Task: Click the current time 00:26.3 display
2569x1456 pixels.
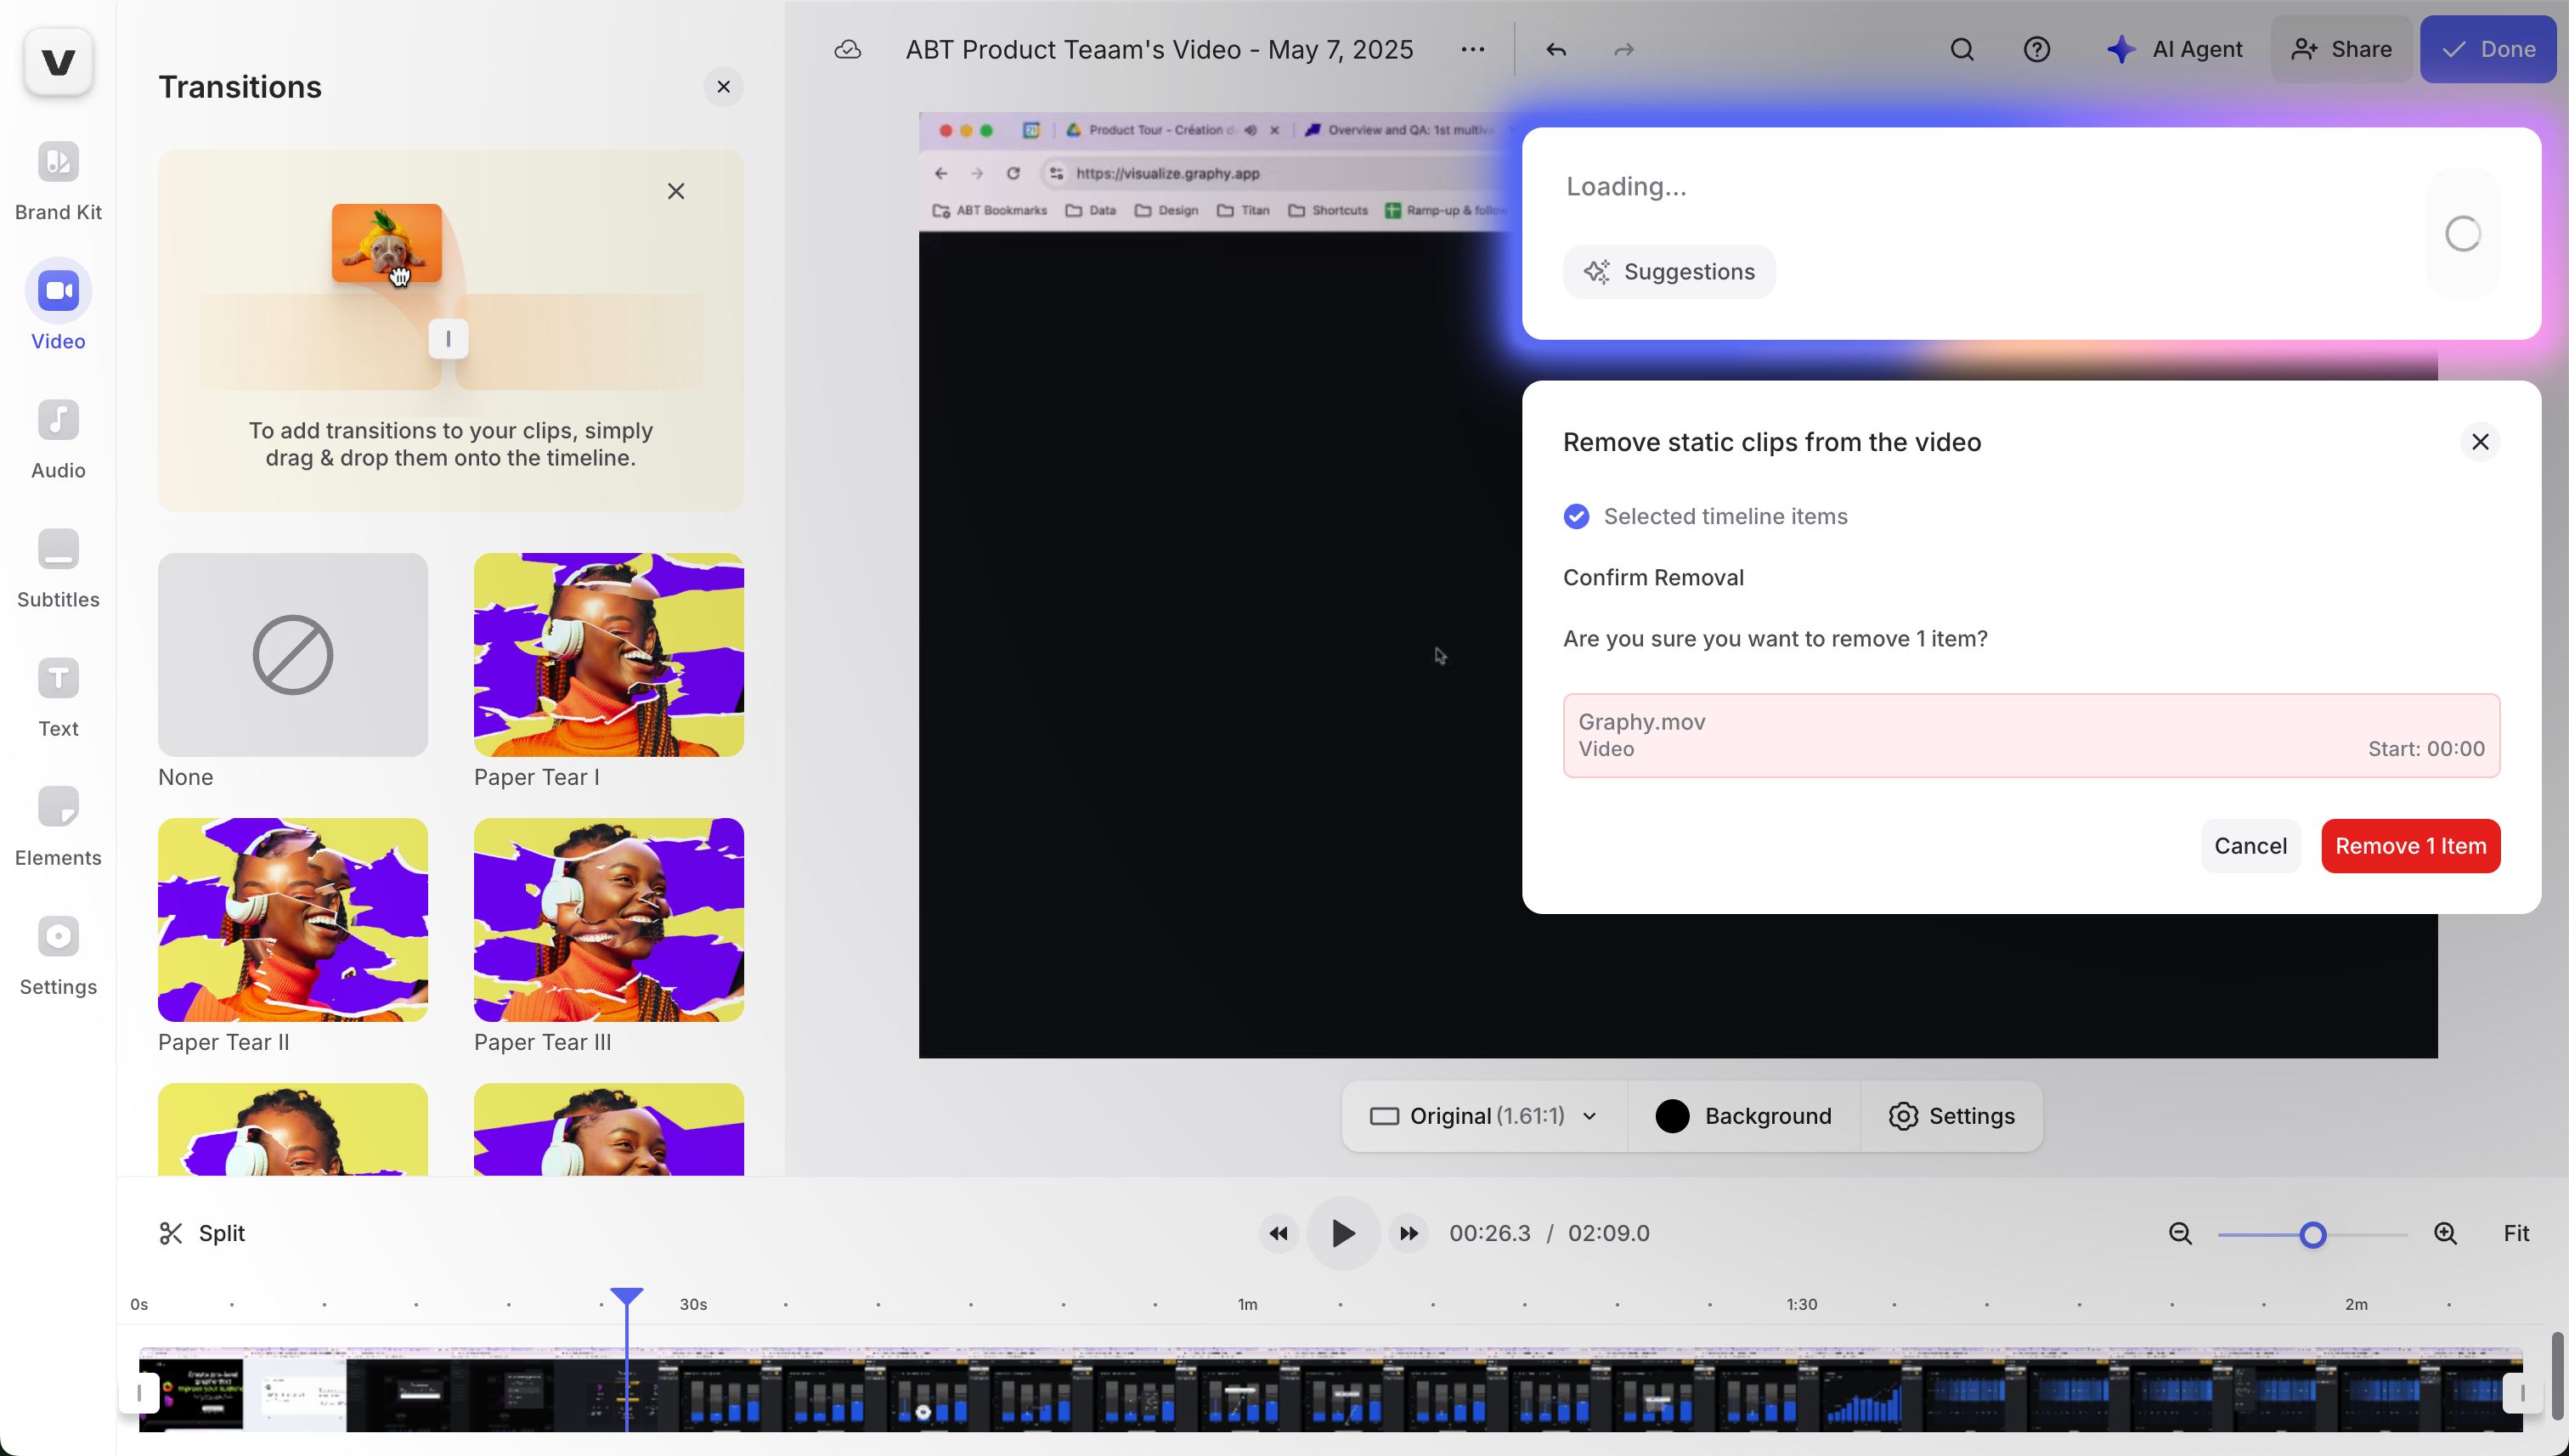Action: pos(1489,1233)
